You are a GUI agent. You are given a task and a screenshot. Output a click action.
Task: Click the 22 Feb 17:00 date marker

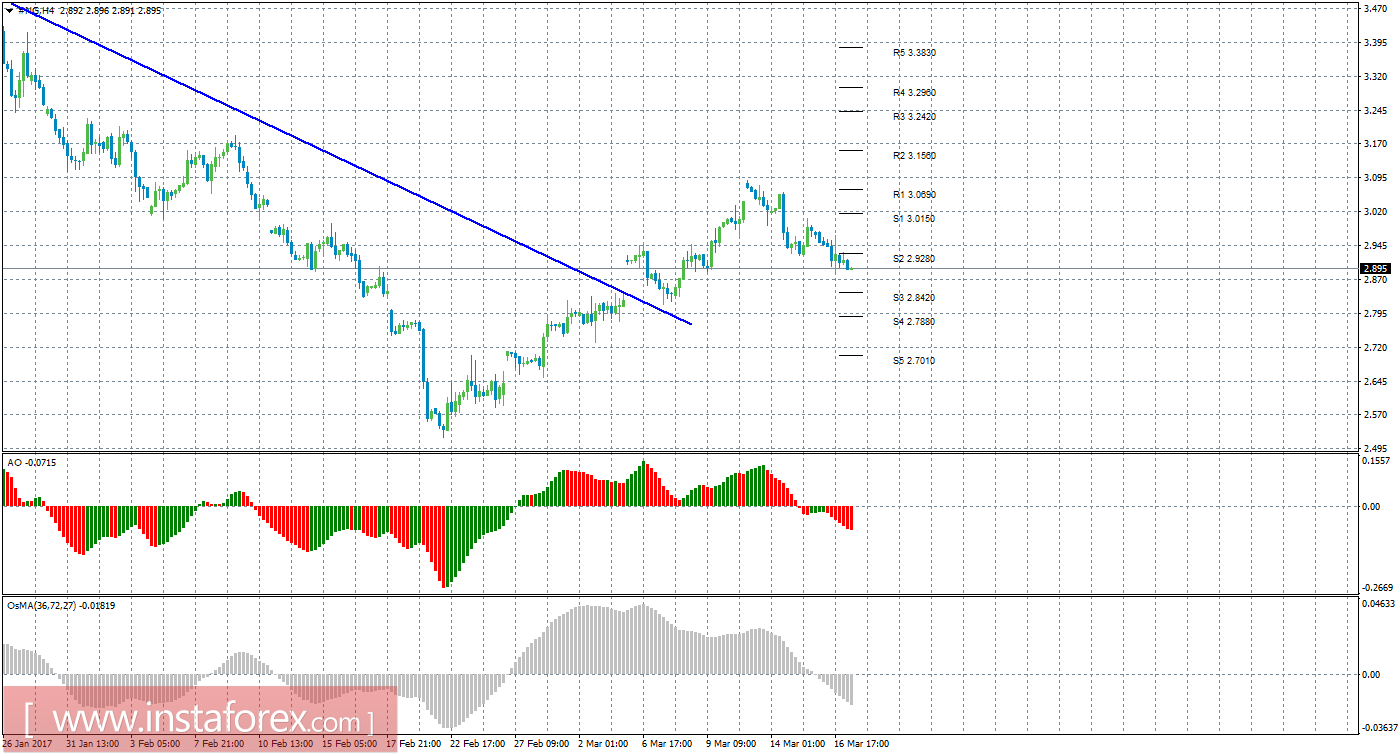[475, 744]
